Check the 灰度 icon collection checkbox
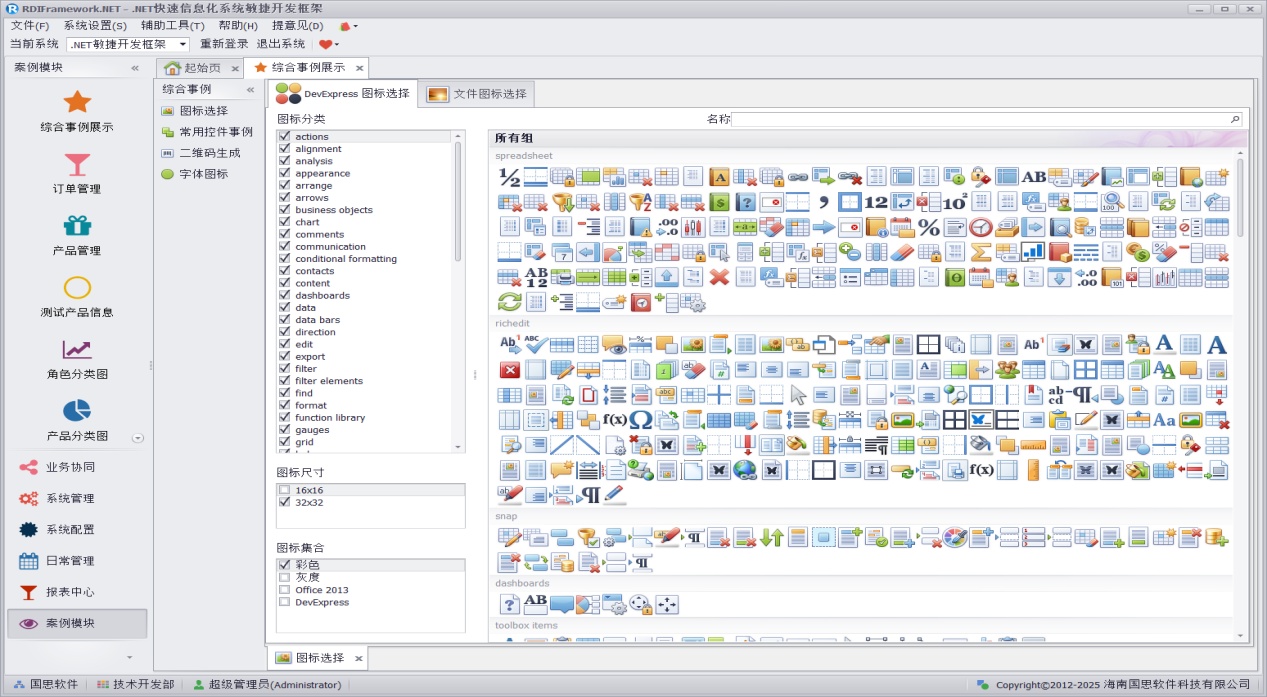 point(285,577)
